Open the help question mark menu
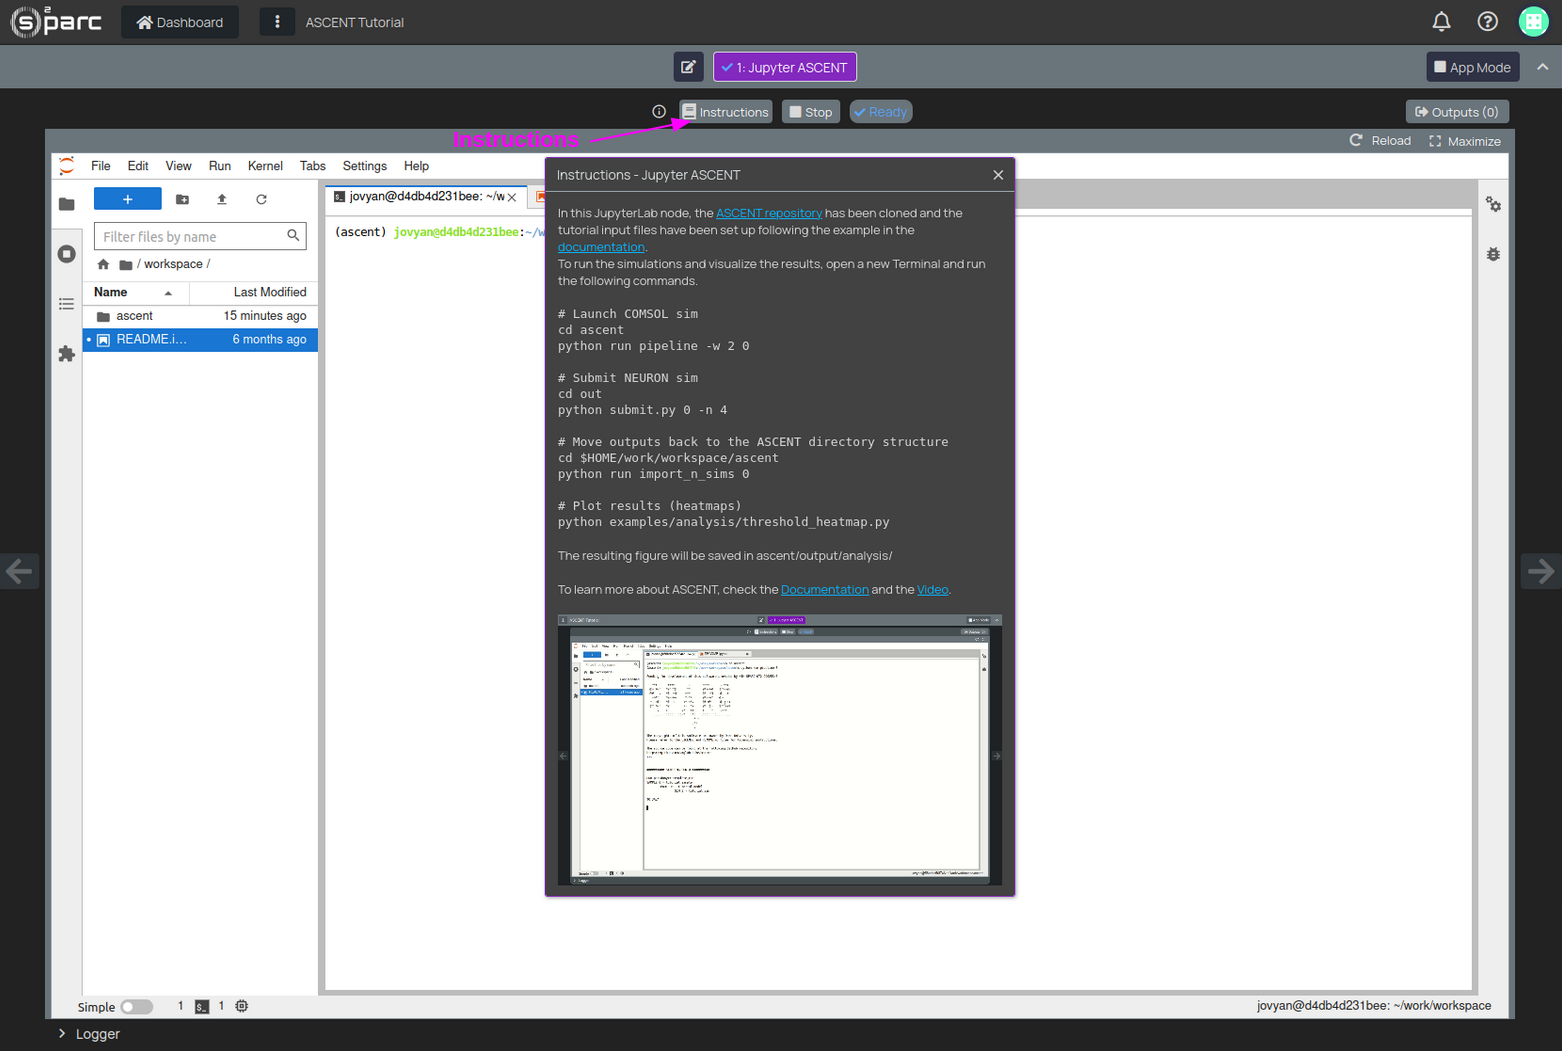The height and width of the screenshot is (1051, 1562). tap(1487, 21)
